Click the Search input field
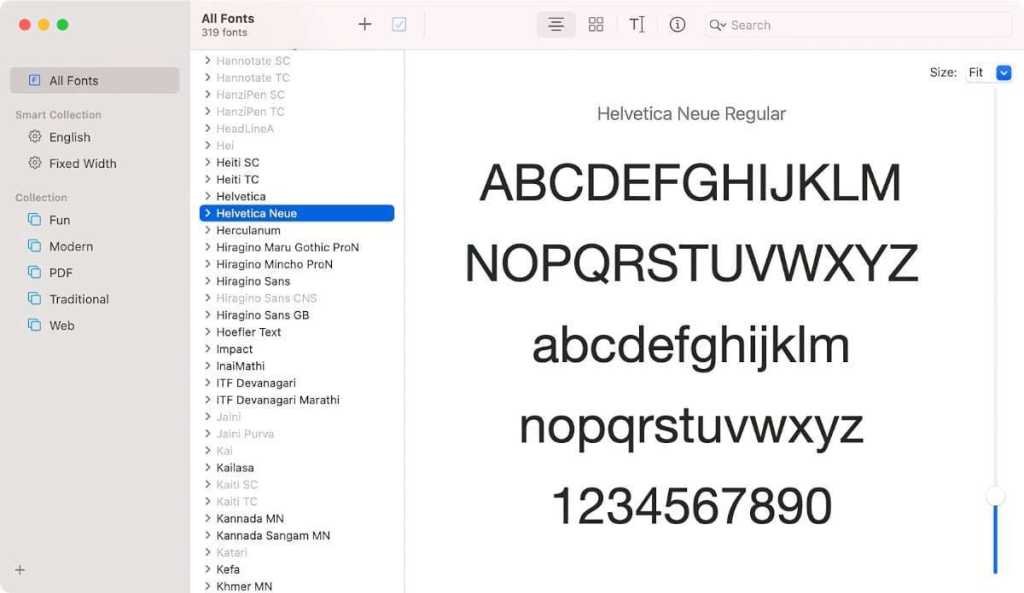1024x593 pixels. tap(858, 25)
